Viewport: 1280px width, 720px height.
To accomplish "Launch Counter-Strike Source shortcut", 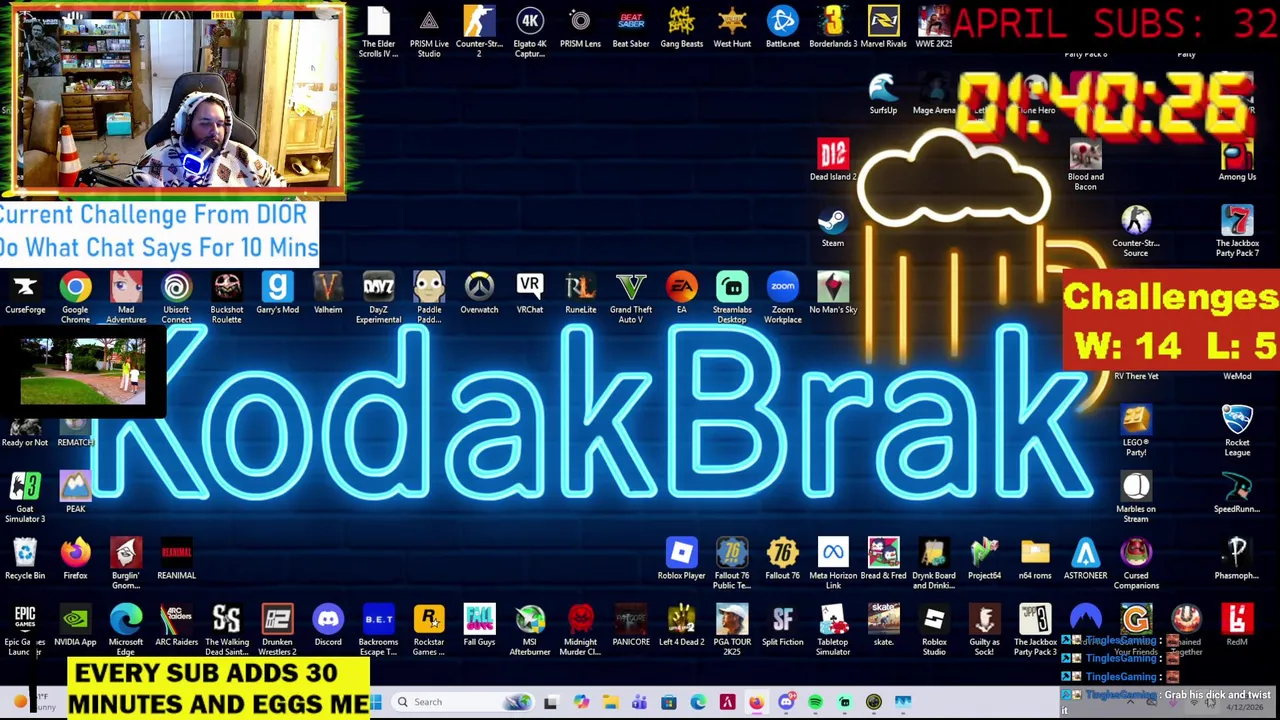I will (1136, 232).
